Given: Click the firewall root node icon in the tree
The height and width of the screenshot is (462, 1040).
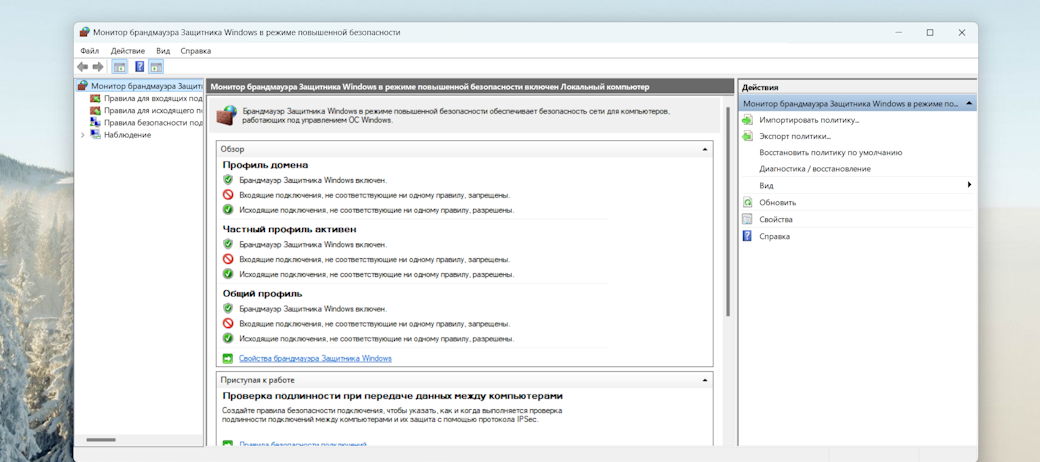Looking at the screenshot, I should coord(83,86).
